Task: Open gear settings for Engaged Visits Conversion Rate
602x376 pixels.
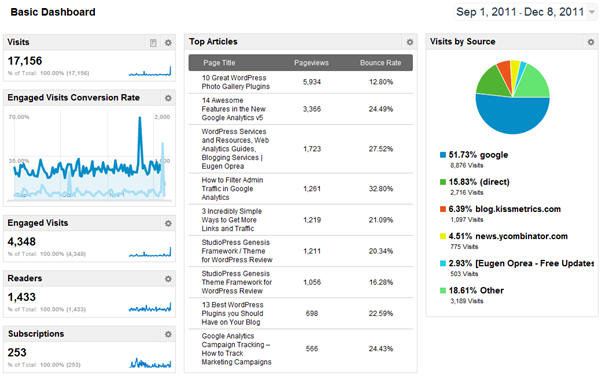Action: (168, 98)
